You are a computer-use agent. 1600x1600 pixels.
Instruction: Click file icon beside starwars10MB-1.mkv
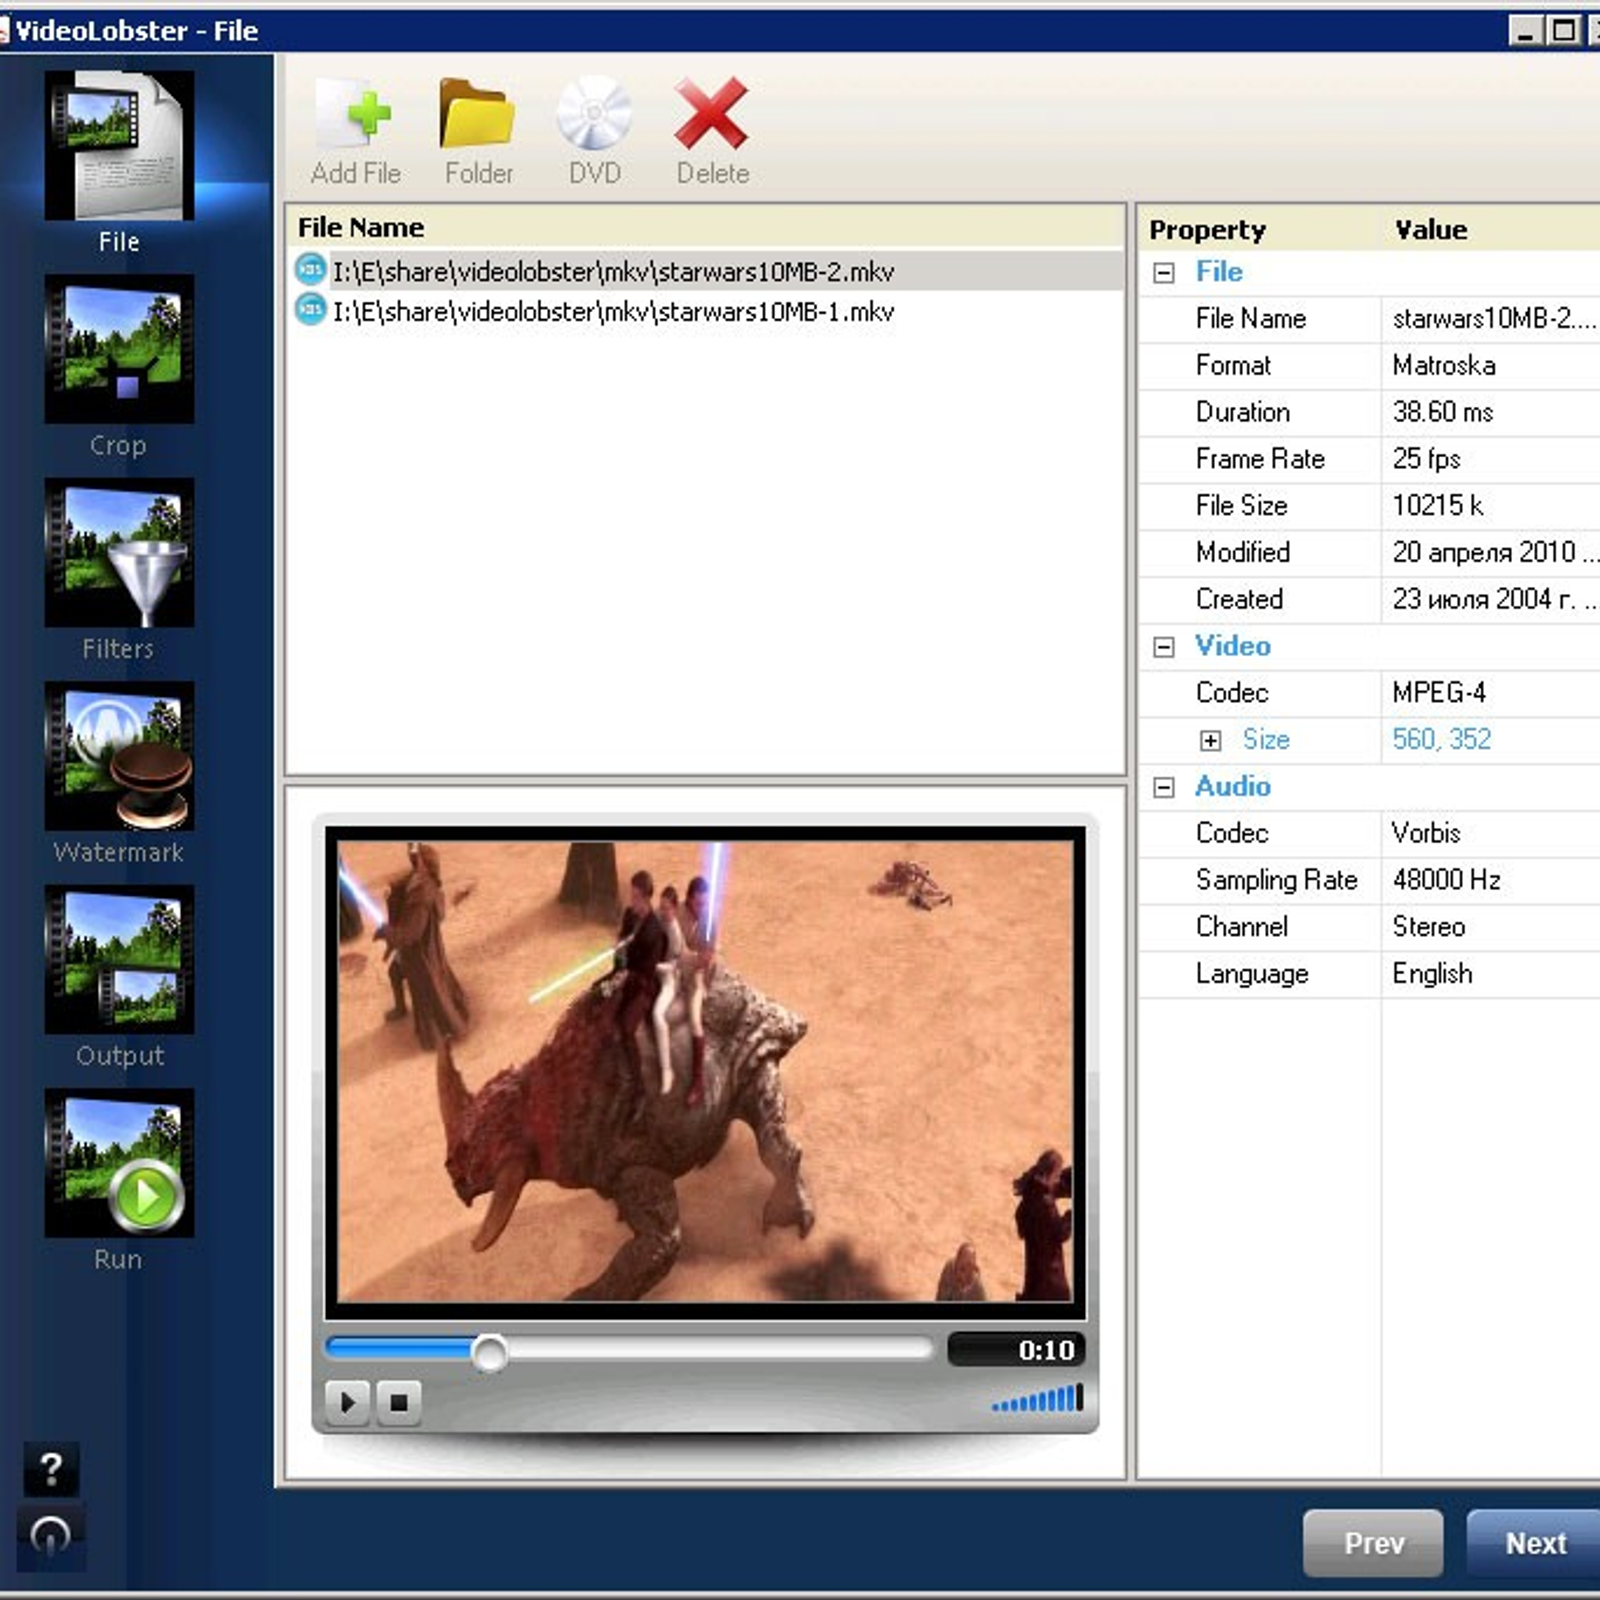[311, 310]
